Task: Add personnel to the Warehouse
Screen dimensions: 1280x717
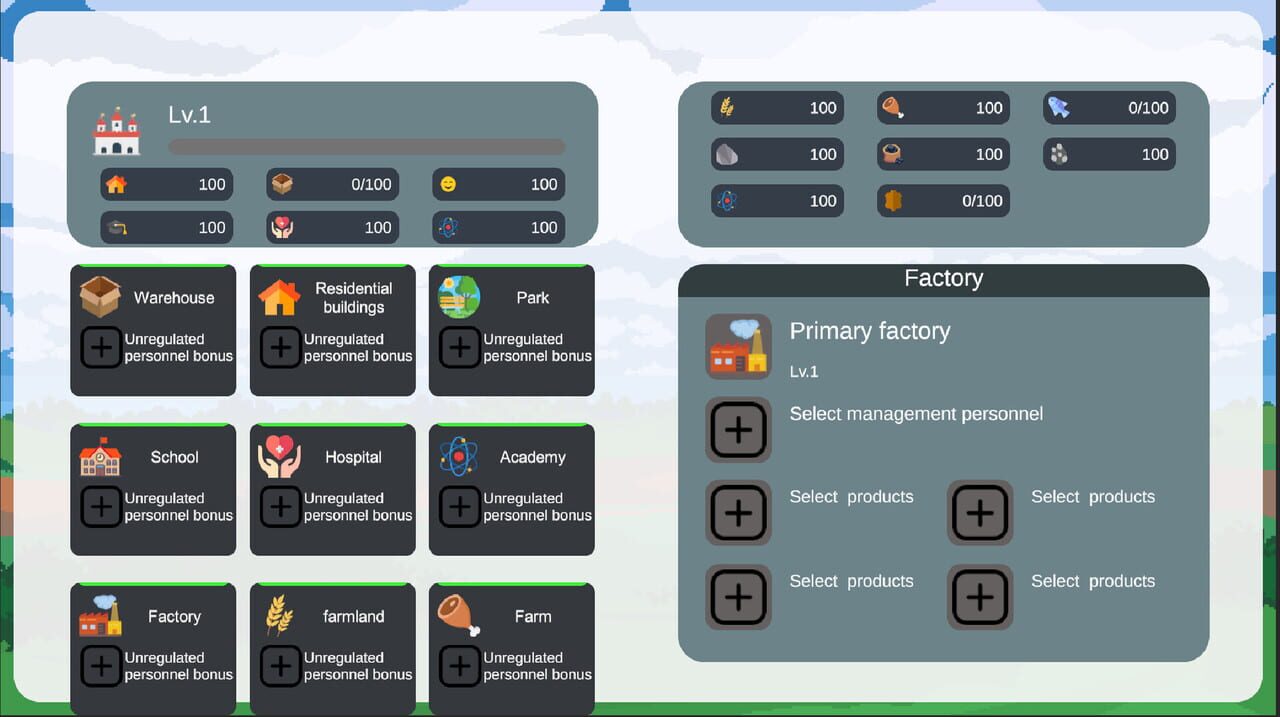Action: point(100,347)
